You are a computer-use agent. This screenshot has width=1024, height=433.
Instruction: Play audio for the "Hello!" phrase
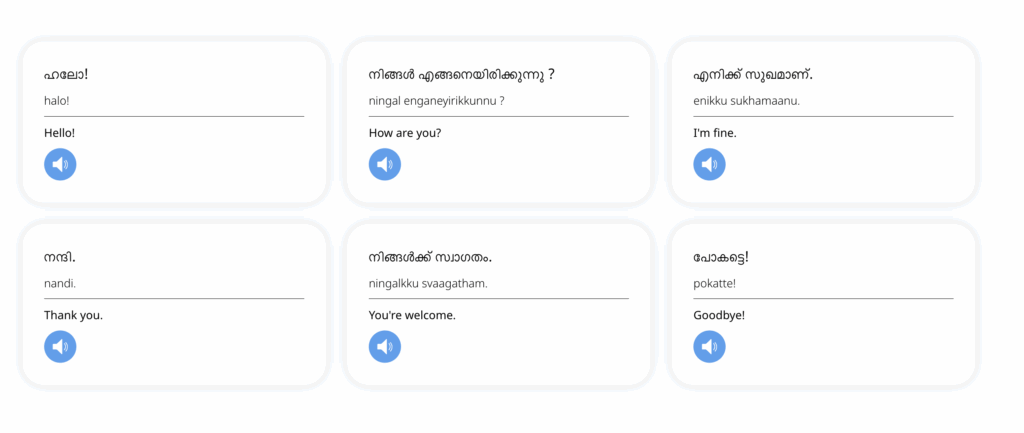pos(60,164)
